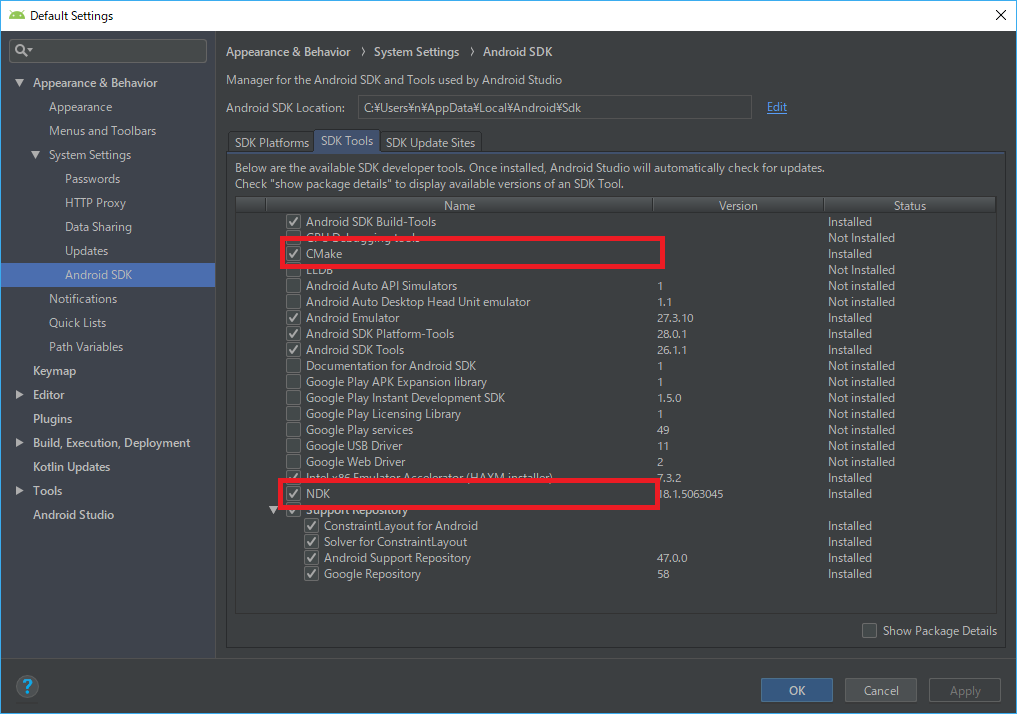Viewport: 1017px width, 714px height.
Task: Select HTTP Proxy settings
Action: [95, 202]
